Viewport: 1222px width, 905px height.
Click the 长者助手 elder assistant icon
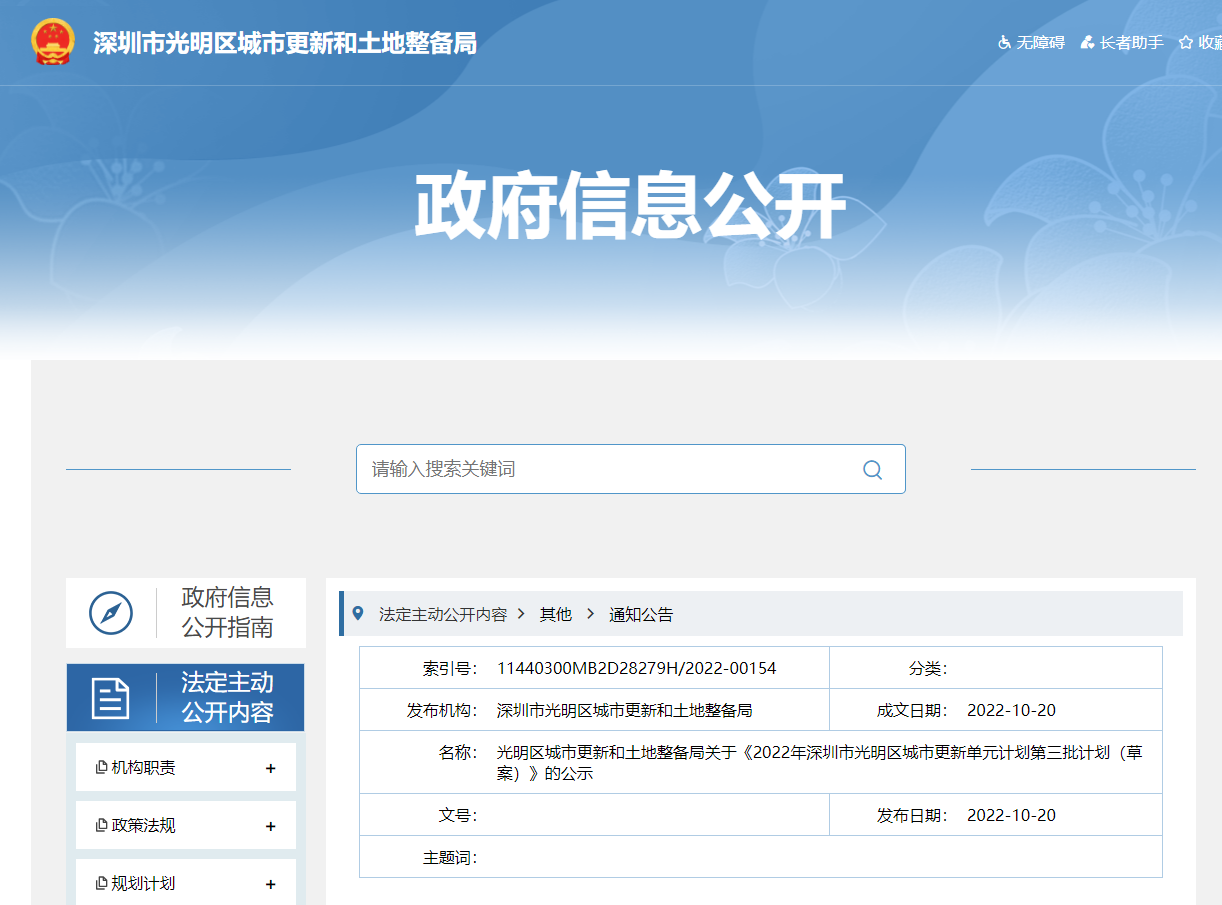pyautogui.click(x=1087, y=43)
